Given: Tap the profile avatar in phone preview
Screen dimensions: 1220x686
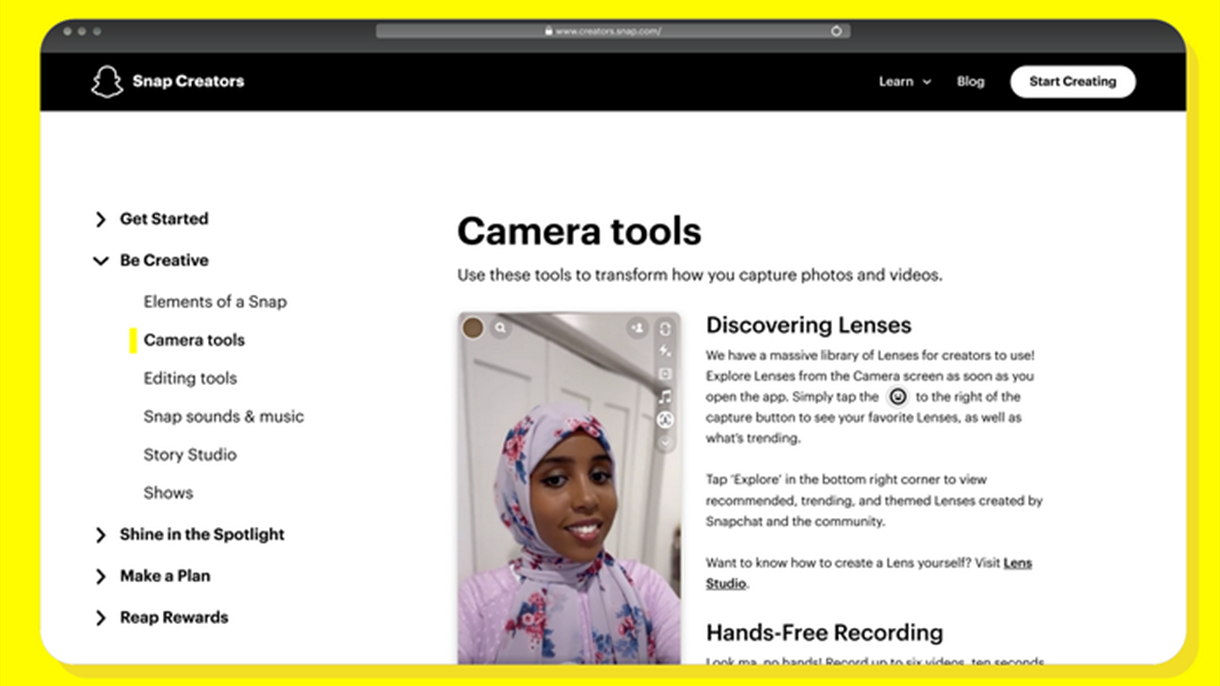Looking at the screenshot, I should 473,327.
